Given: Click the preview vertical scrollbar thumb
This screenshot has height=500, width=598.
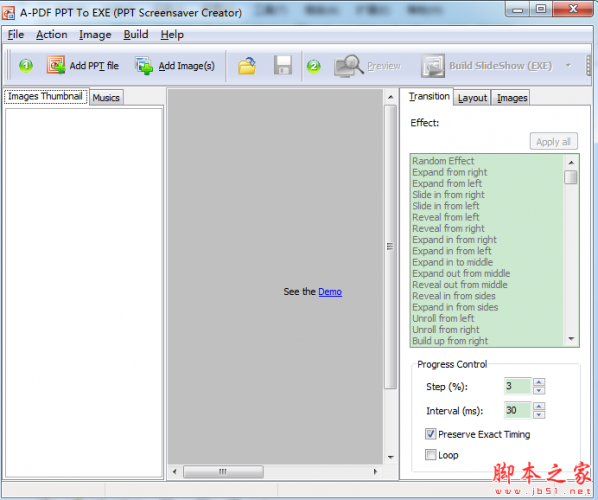Looking at the screenshot, I should (x=390, y=247).
